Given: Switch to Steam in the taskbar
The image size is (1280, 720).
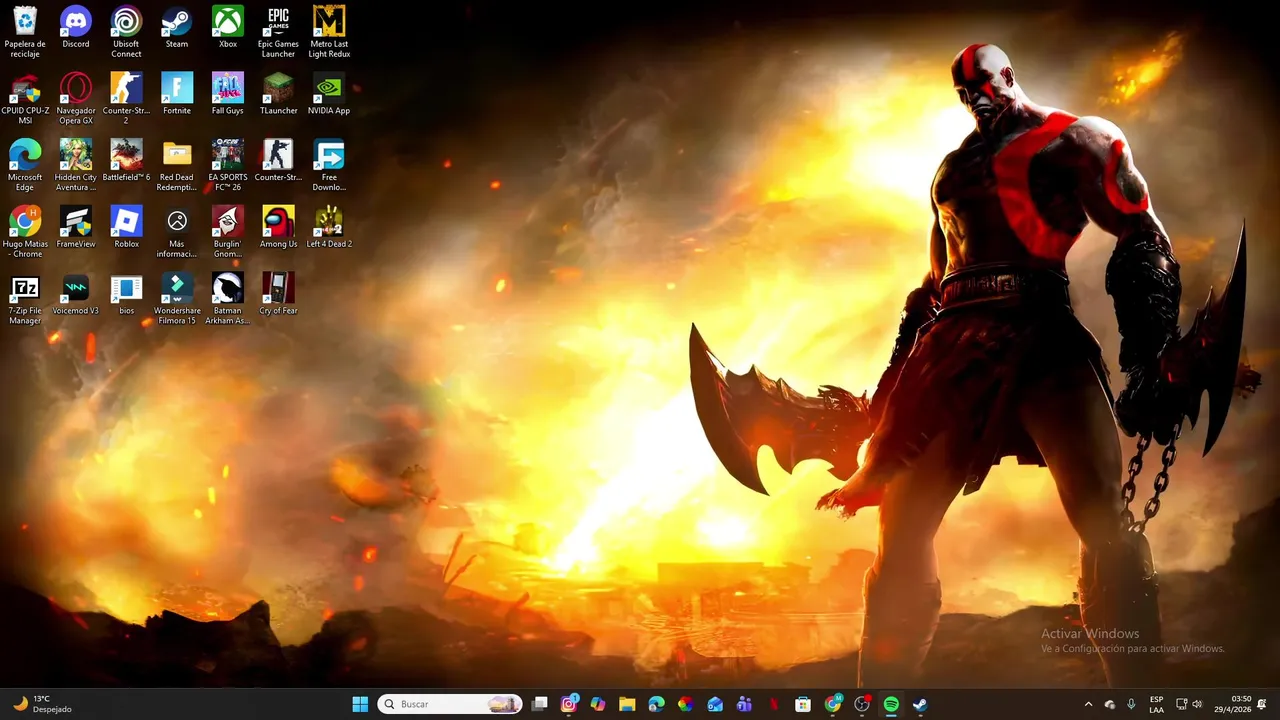Looking at the screenshot, I should [x=920, y=704].
